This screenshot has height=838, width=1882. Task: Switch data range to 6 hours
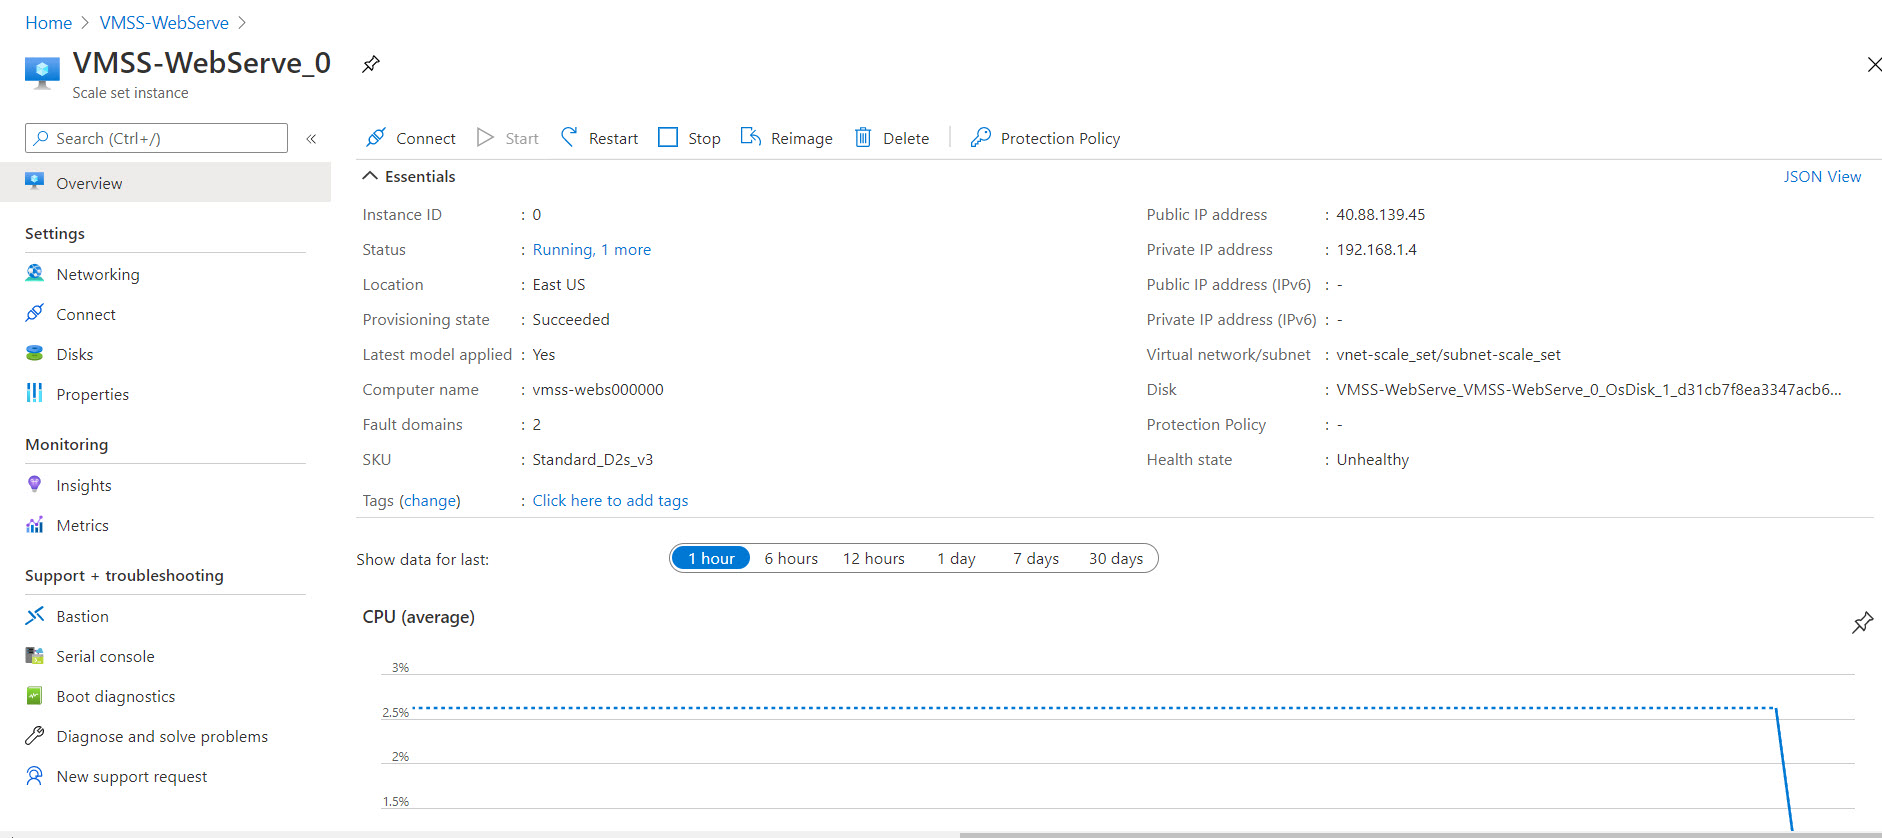[790, 558]
